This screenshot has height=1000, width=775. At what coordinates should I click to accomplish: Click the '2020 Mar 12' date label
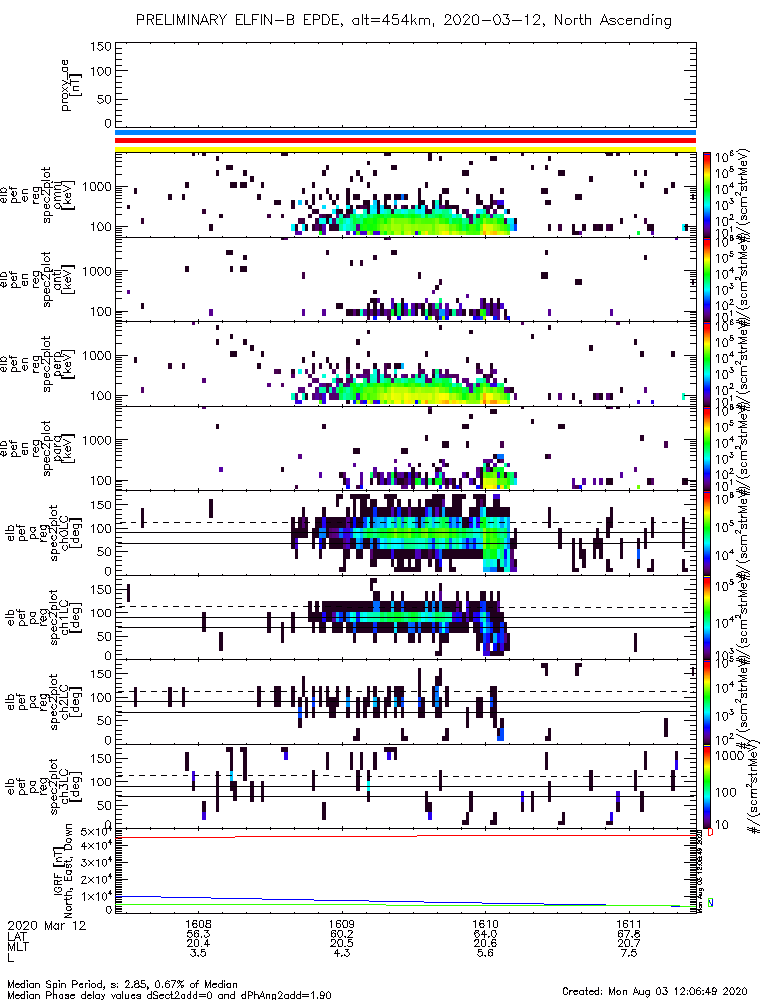coord(47,925)
